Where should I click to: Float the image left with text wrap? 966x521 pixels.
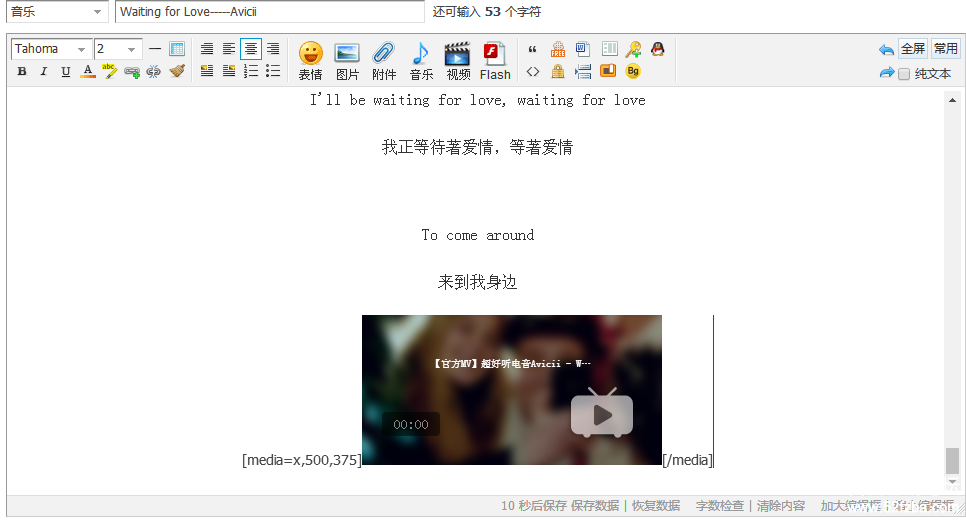pos(207,71)
